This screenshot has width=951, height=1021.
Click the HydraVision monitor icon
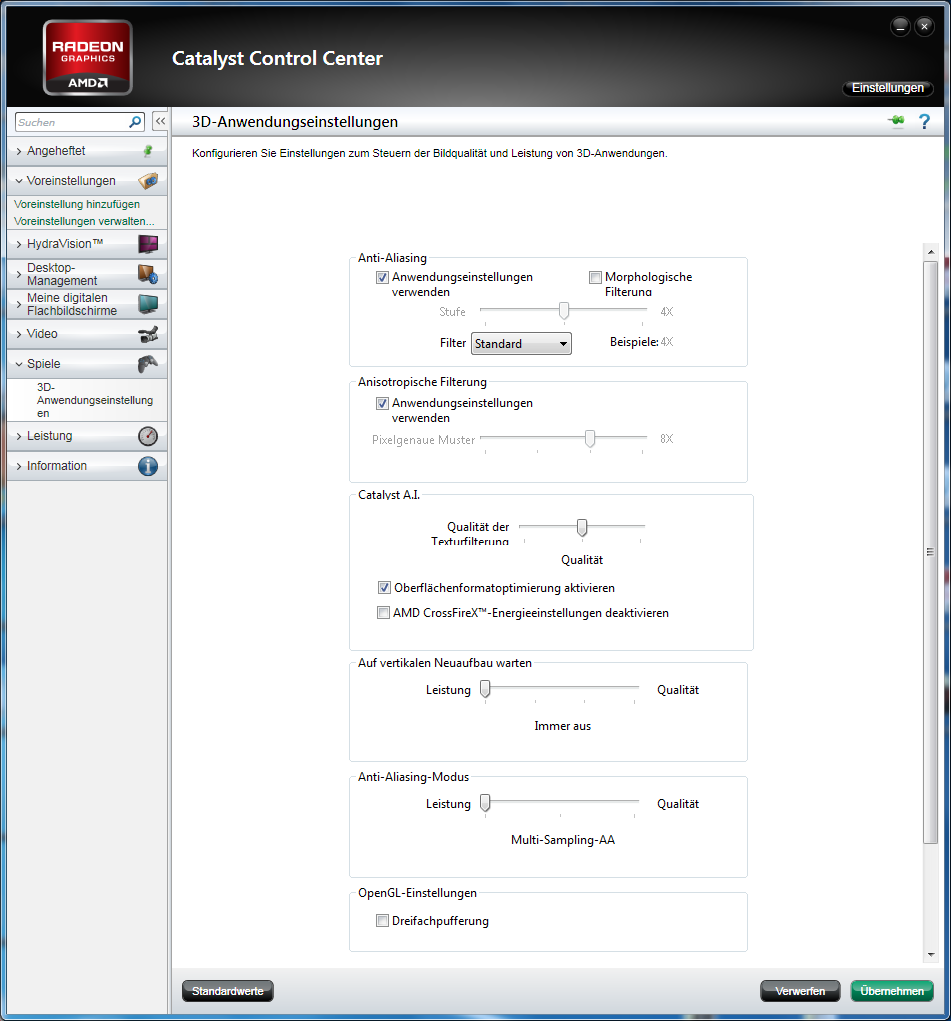(148, 244)
